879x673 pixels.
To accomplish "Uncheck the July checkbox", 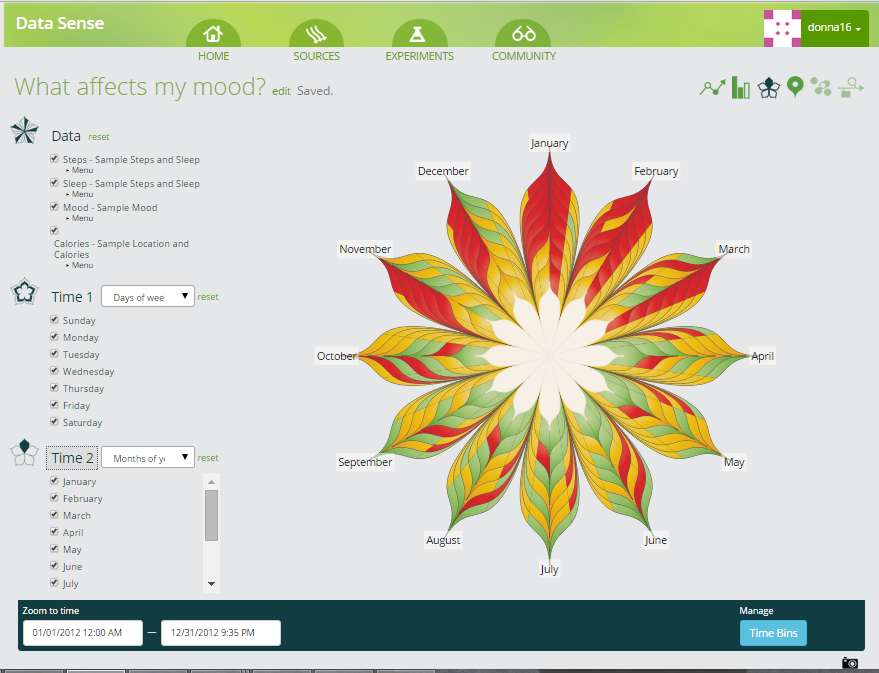I will [54, 582].
